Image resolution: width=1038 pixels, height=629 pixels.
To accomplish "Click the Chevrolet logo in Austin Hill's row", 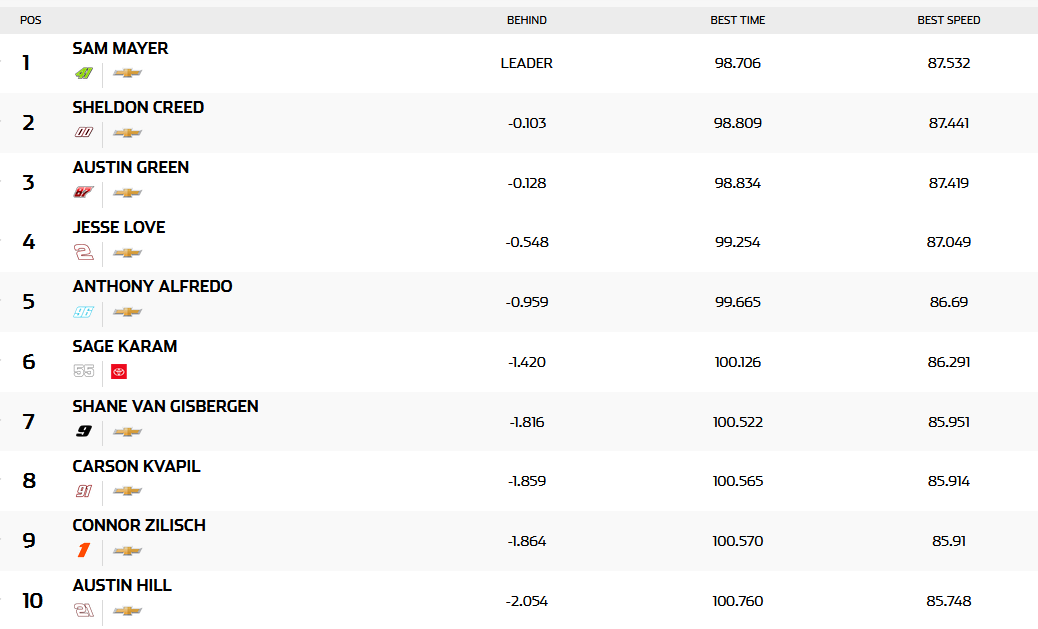I will (x=127, y=611).
